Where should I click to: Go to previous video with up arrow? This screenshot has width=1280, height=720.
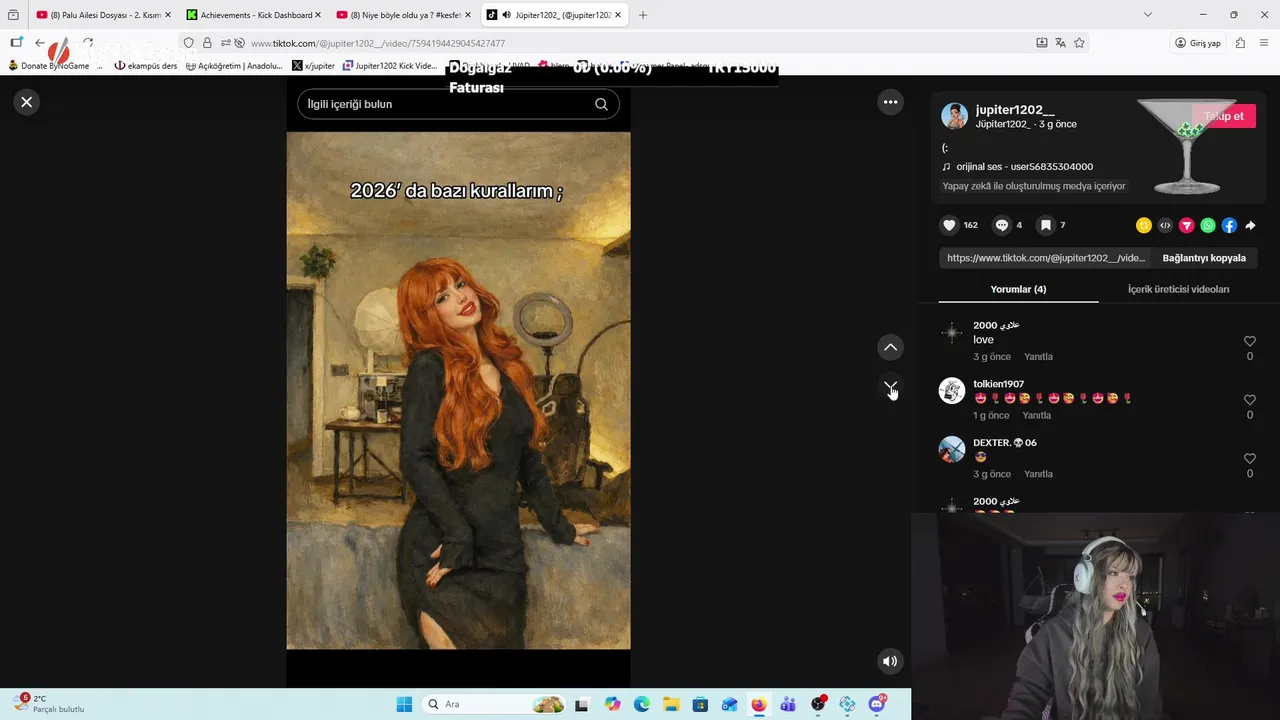(890, 347)
